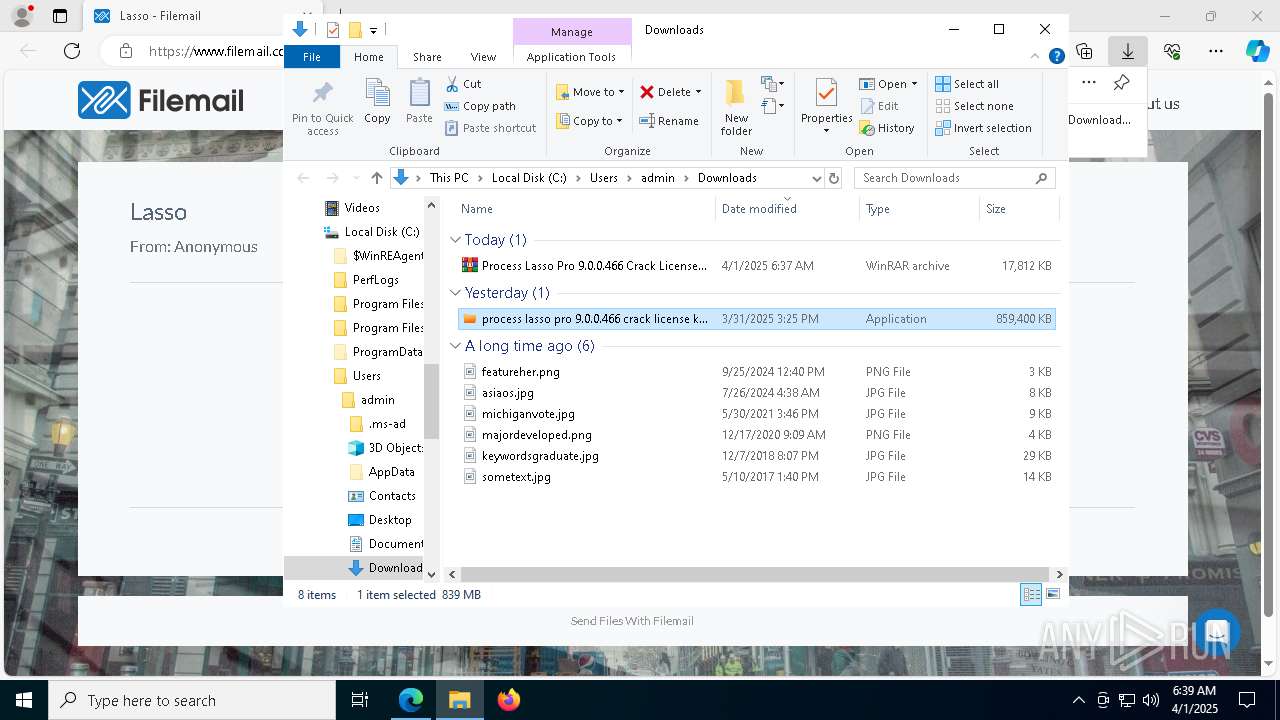Viewport: 1280px width, 720px height.
Task: Switch to the Details view layout icon
Action: 1031,594
